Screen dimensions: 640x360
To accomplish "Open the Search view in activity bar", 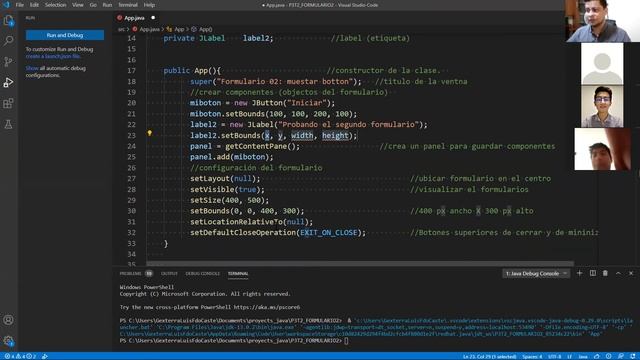I will tap(8, 41).
